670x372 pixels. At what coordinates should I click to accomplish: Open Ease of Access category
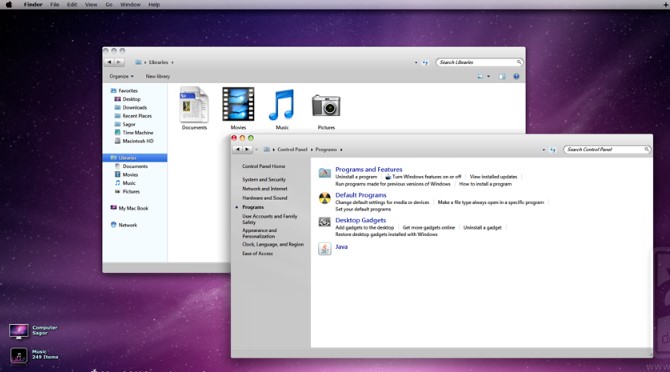[x=258, y=253]
